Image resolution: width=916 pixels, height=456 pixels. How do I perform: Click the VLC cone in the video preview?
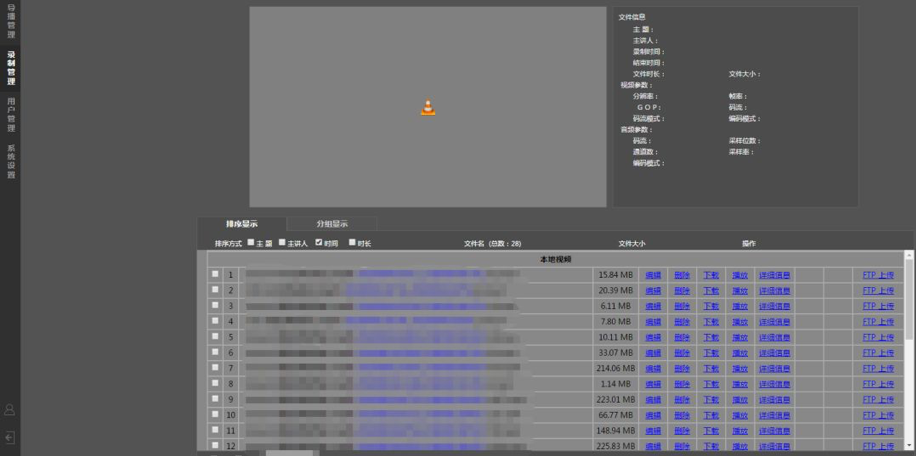click(428, 108)
